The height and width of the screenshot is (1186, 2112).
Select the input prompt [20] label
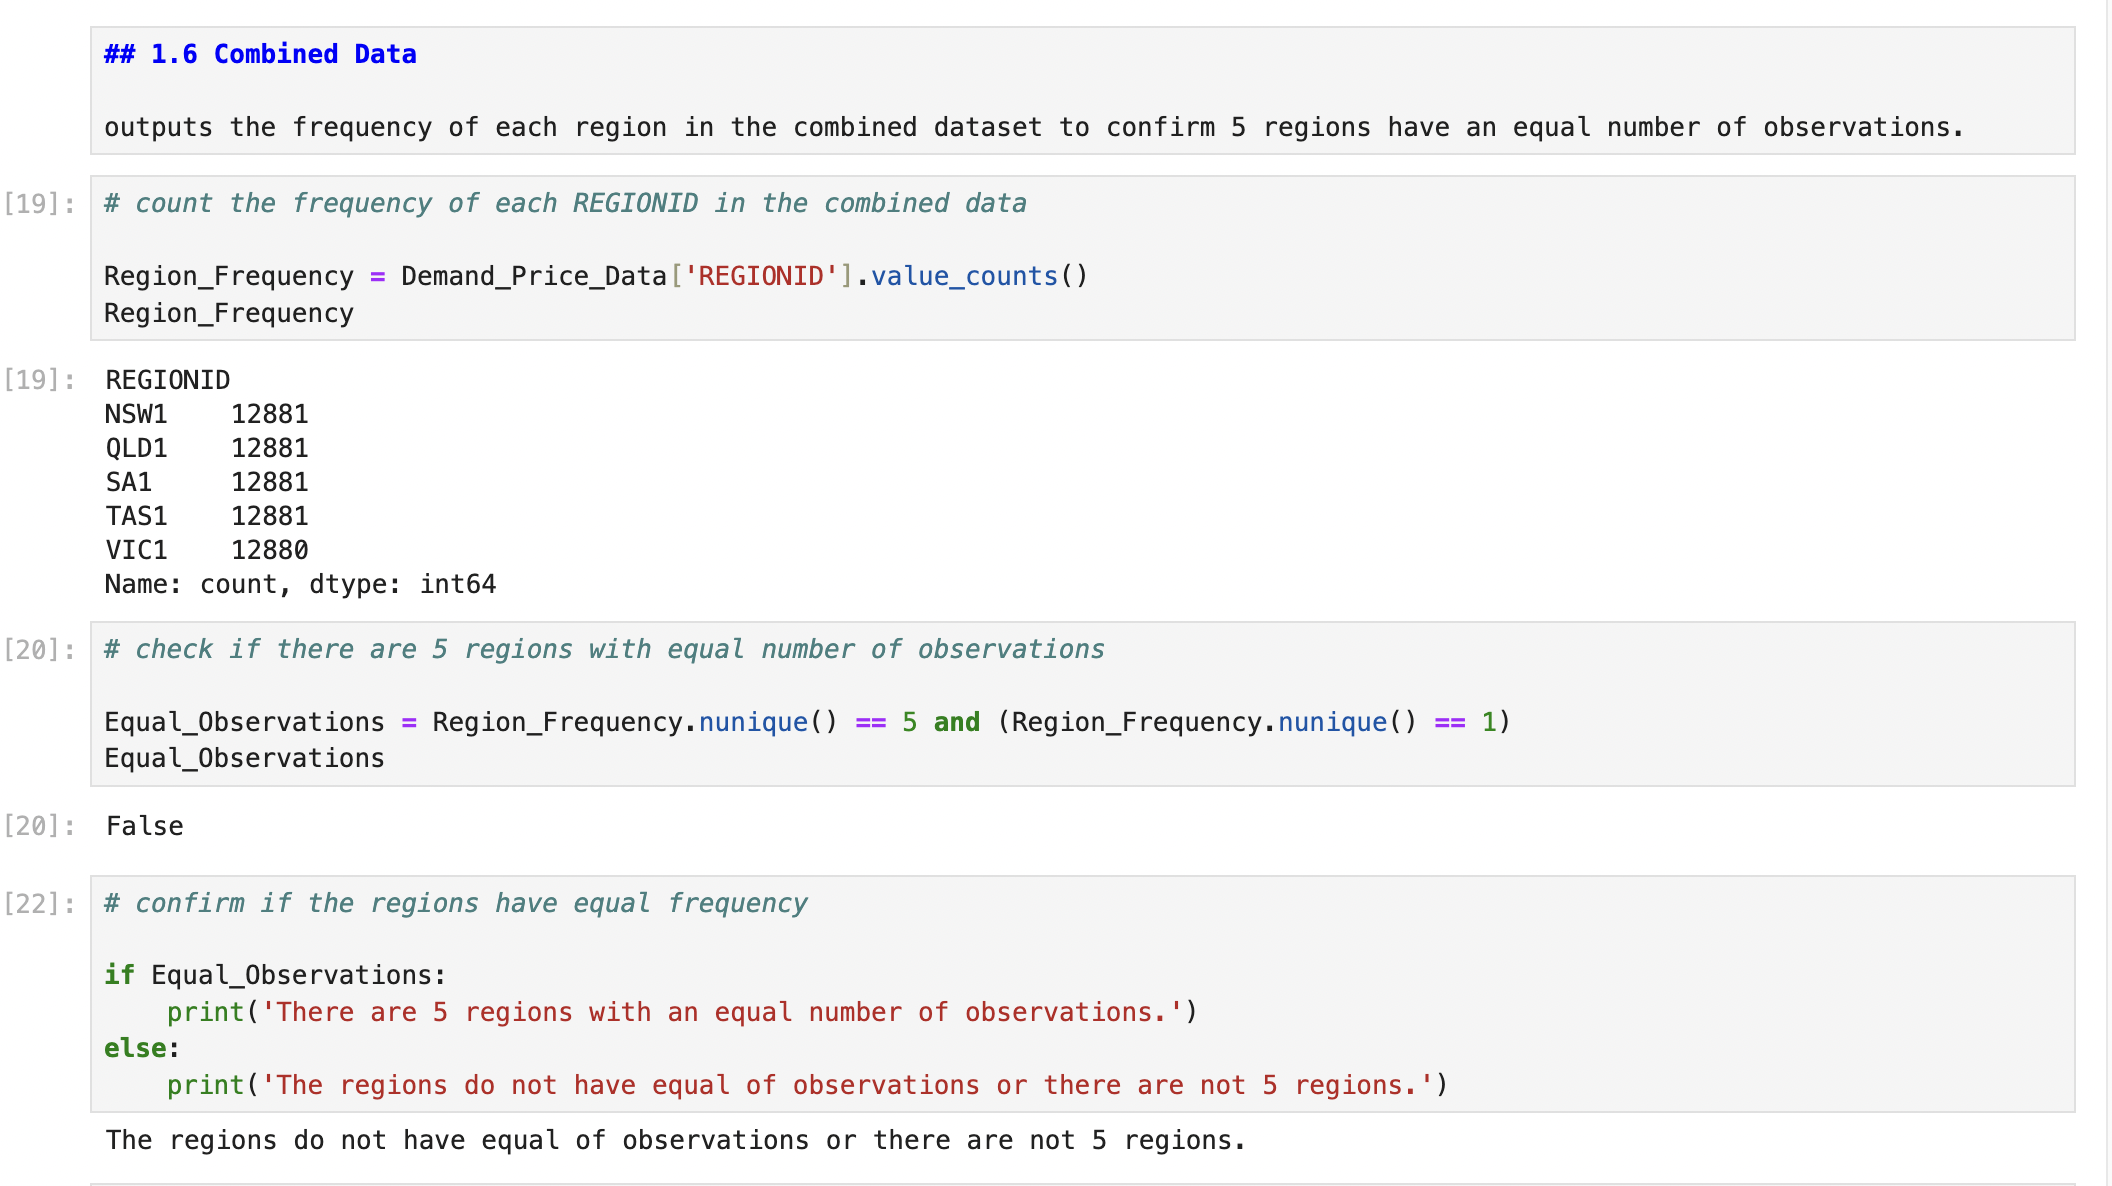coord(39,650)
